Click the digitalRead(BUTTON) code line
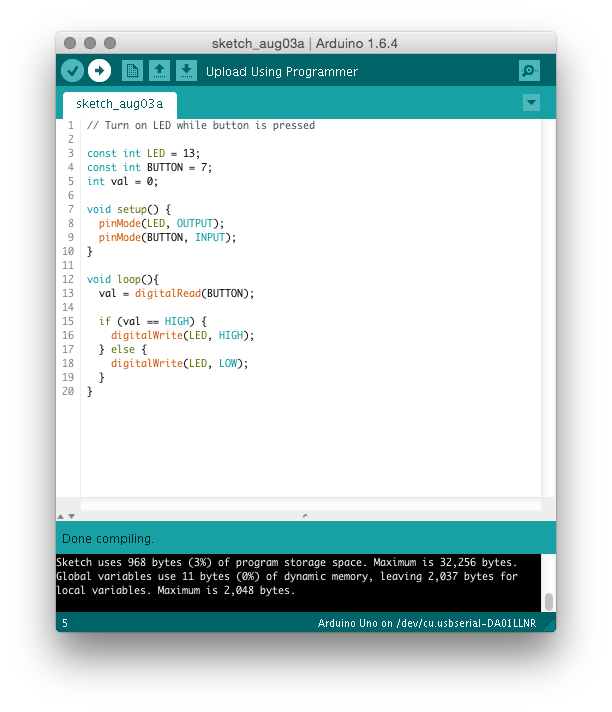Viewport: 612px width, 712px height. pyautogui.click(x=176, y=293)
